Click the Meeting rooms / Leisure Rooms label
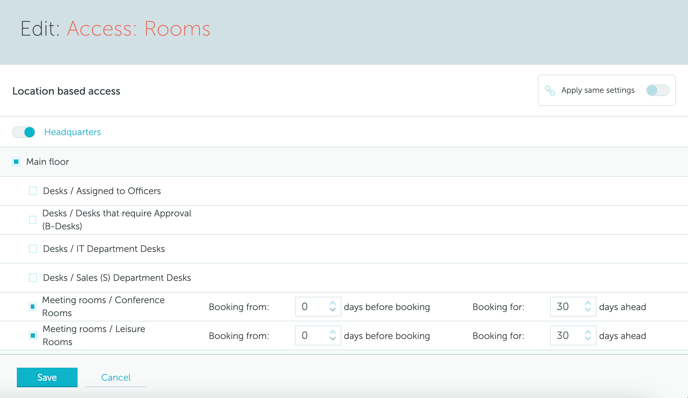688x398 pixels. (x=93, y=335)
